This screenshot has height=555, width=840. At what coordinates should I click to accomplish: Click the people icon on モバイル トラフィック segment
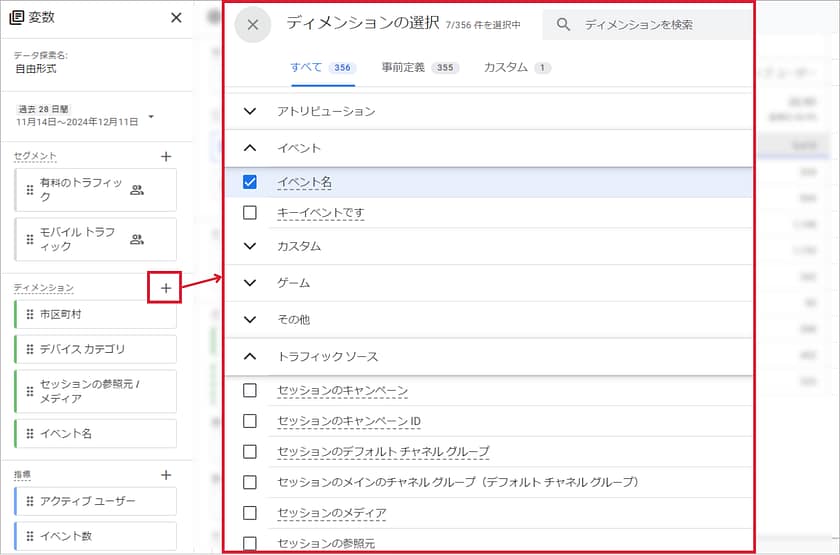[x=137, y=239]
